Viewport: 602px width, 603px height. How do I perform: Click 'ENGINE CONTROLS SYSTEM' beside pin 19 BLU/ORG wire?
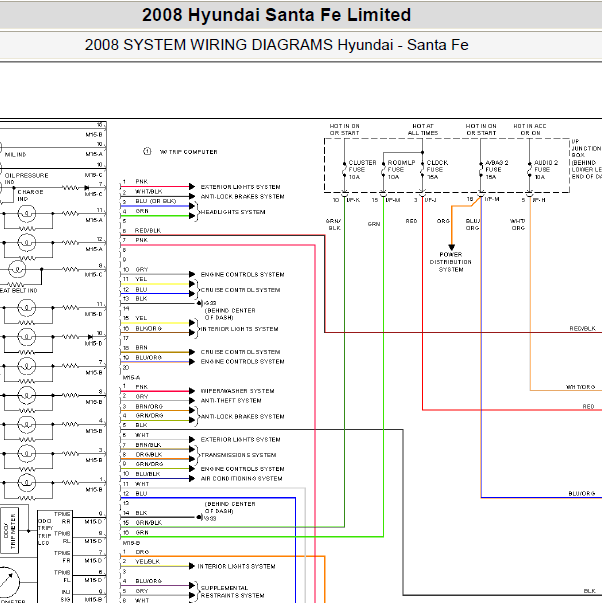[242, 361]
